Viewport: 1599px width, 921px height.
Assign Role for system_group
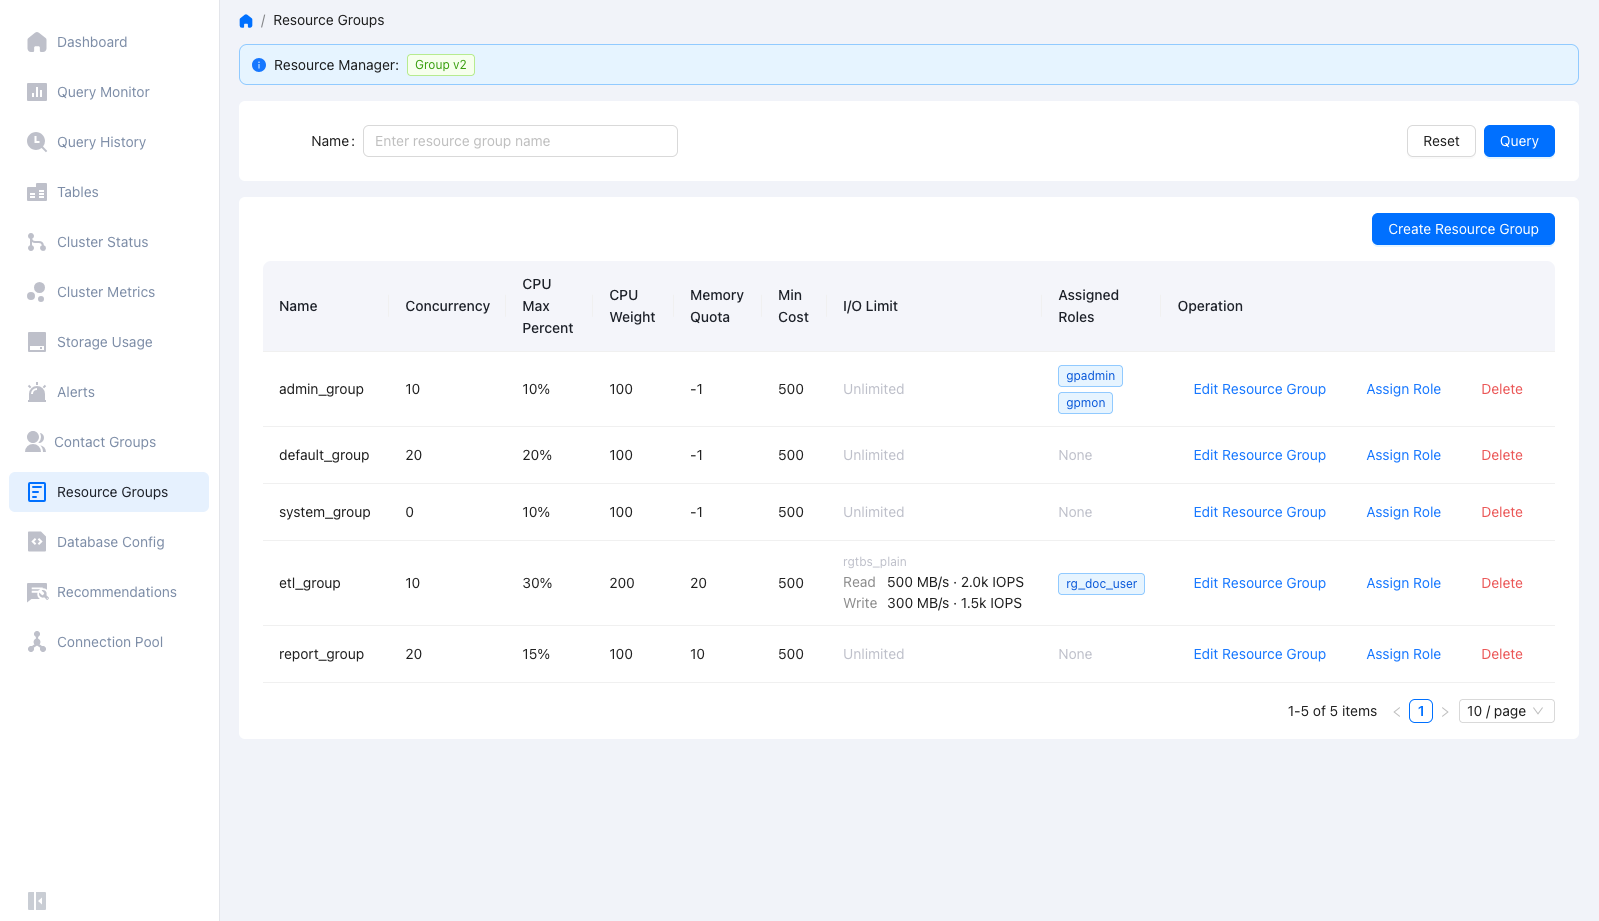pyautogui.click(x=1403, y=512)
